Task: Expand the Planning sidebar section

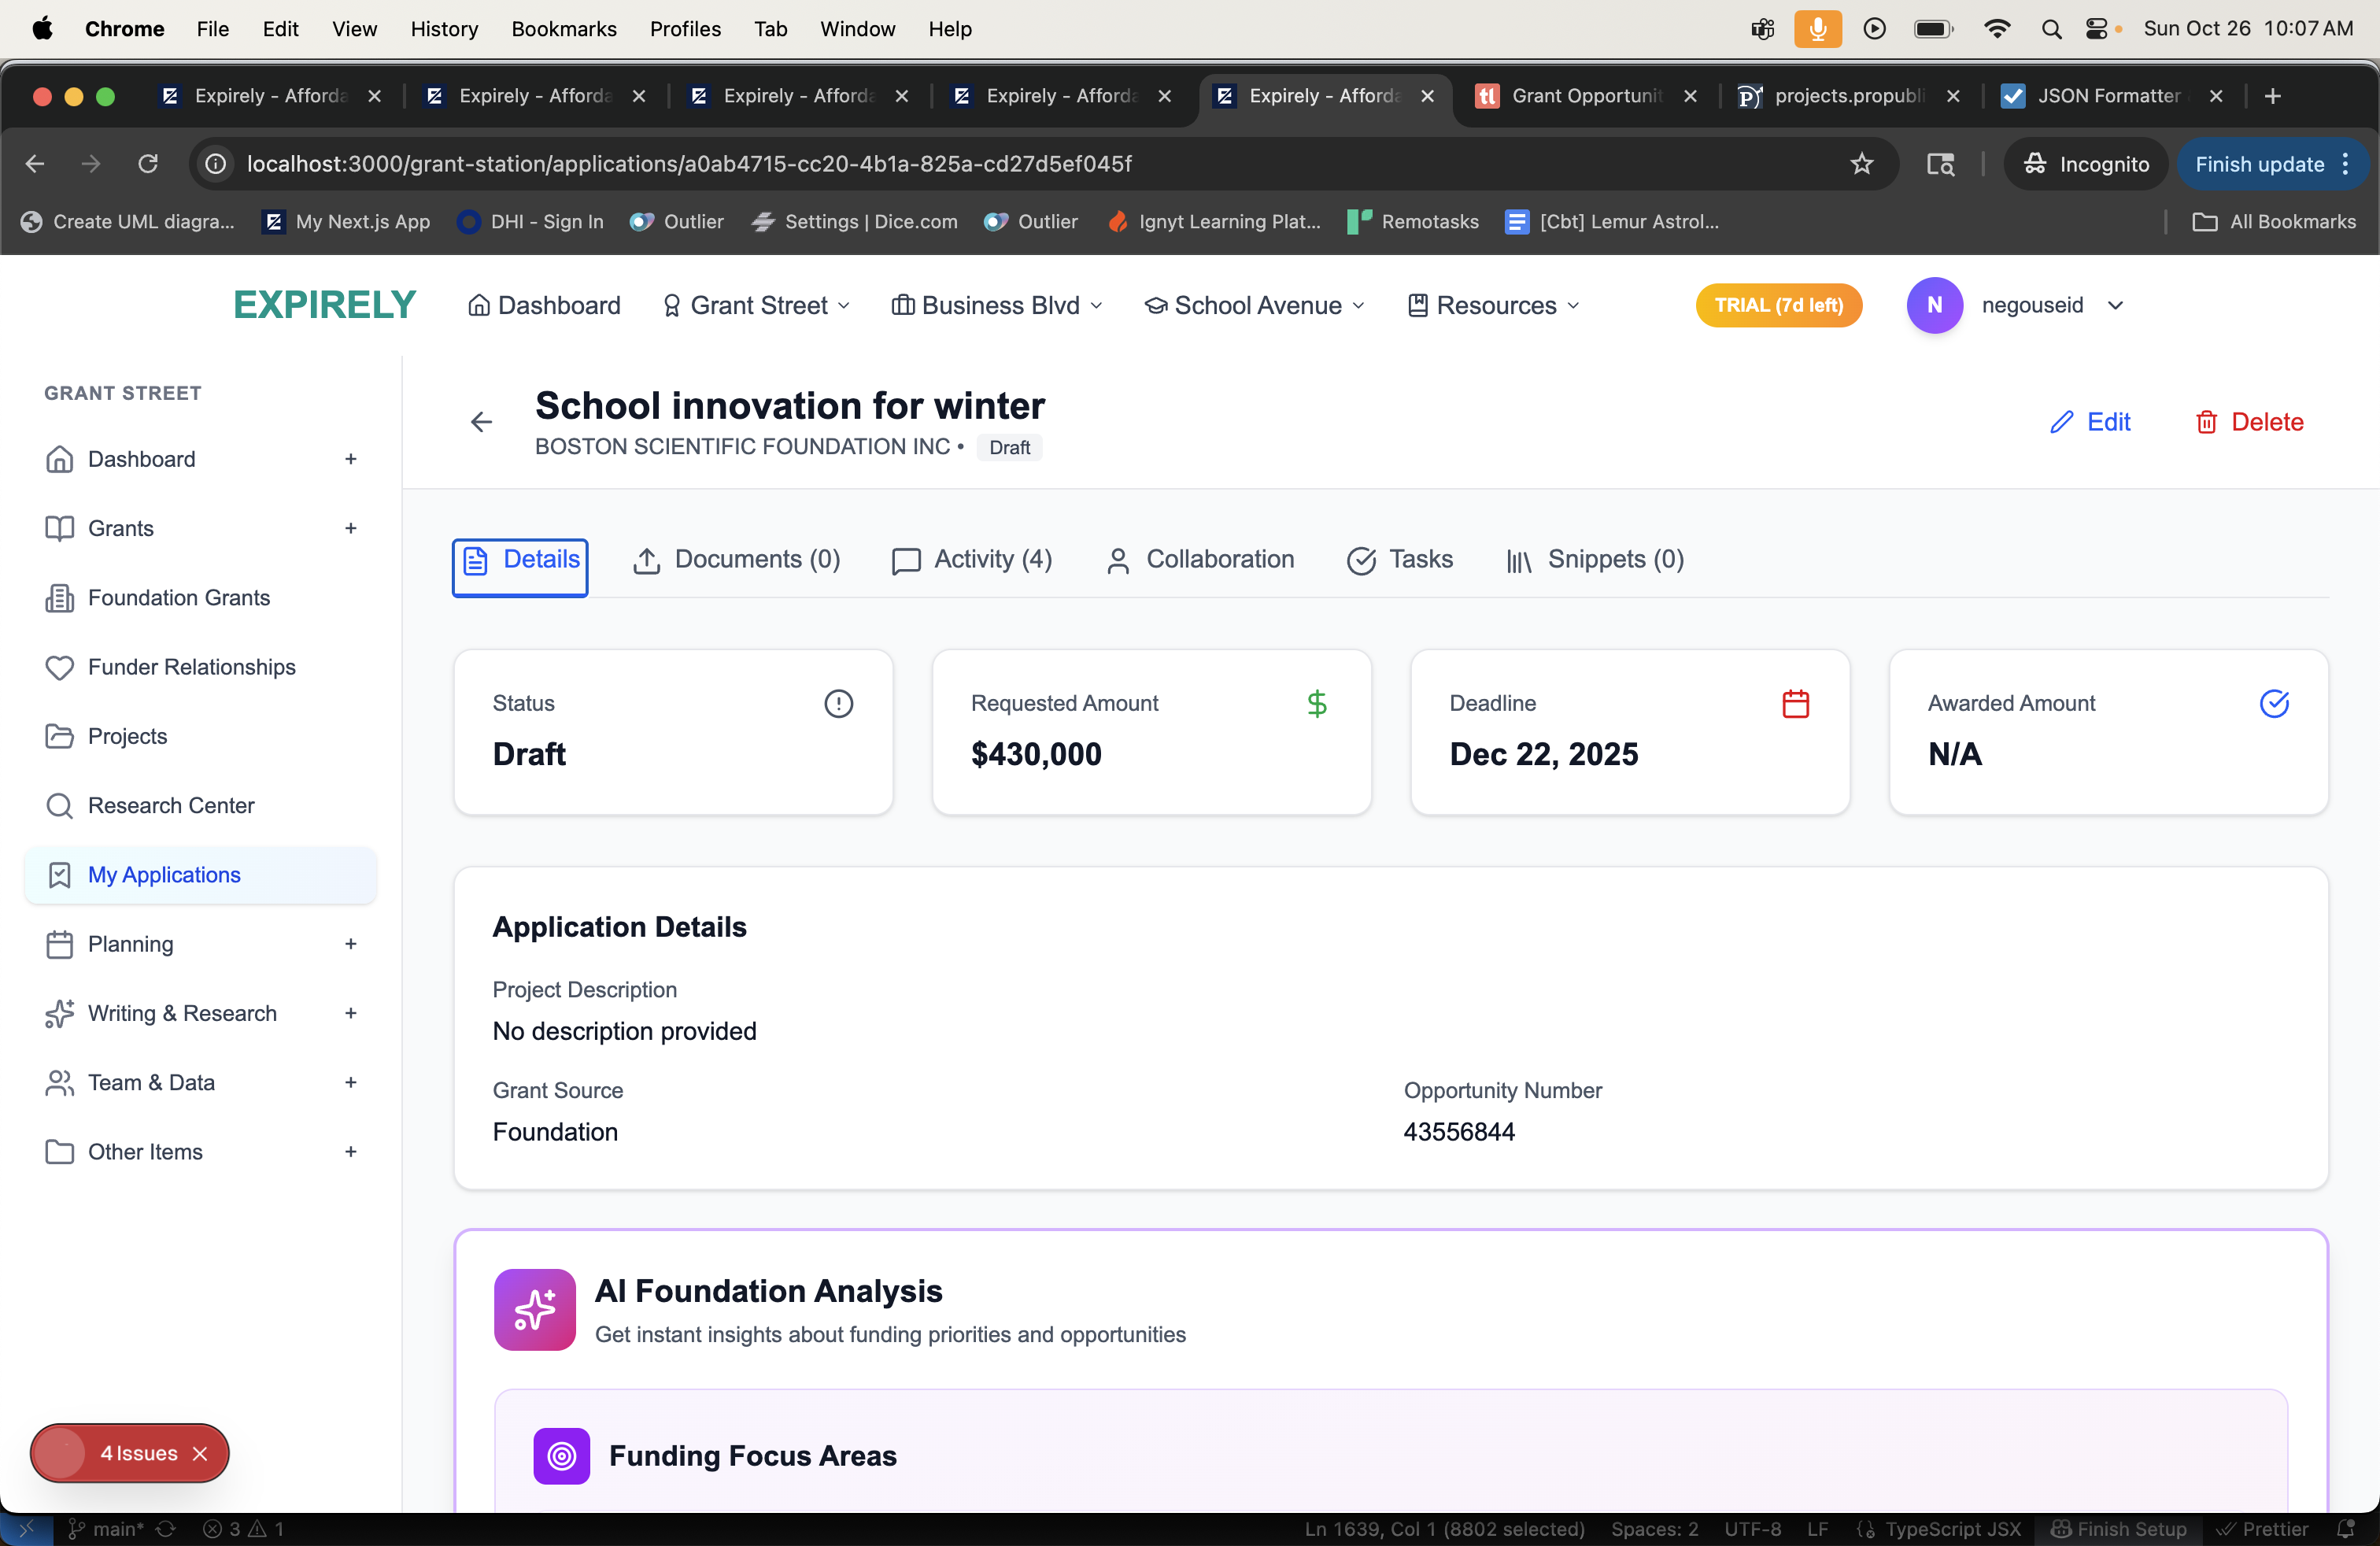Action: [350, 944]
